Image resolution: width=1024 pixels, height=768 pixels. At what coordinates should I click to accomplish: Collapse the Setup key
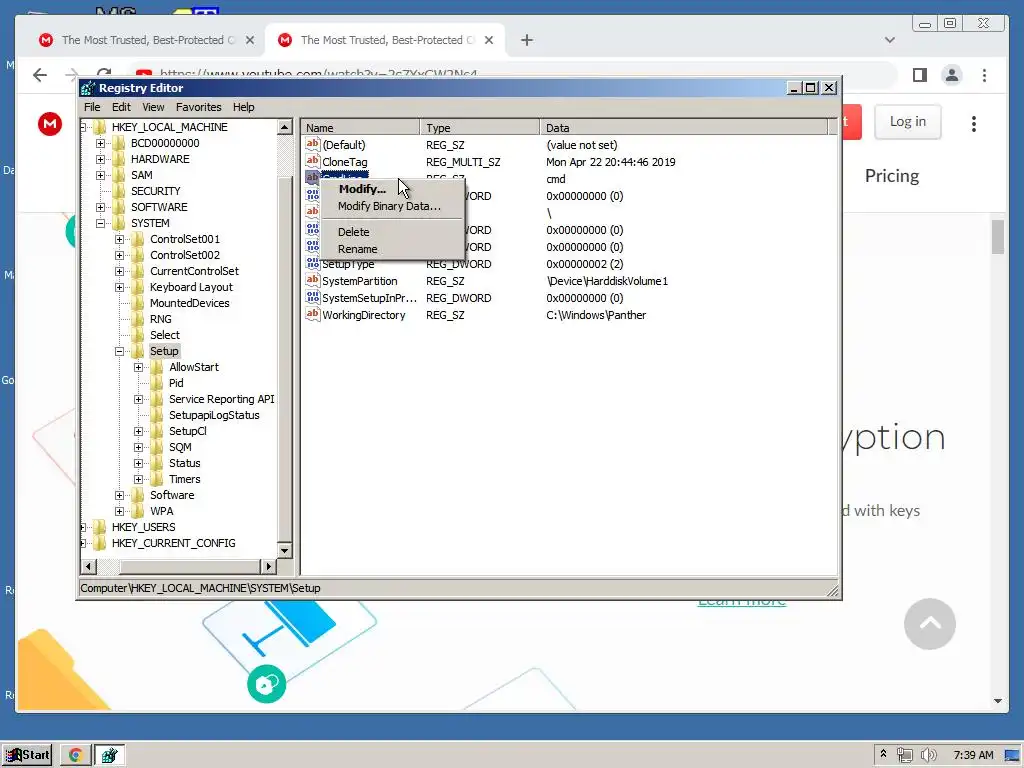[120, 351]
